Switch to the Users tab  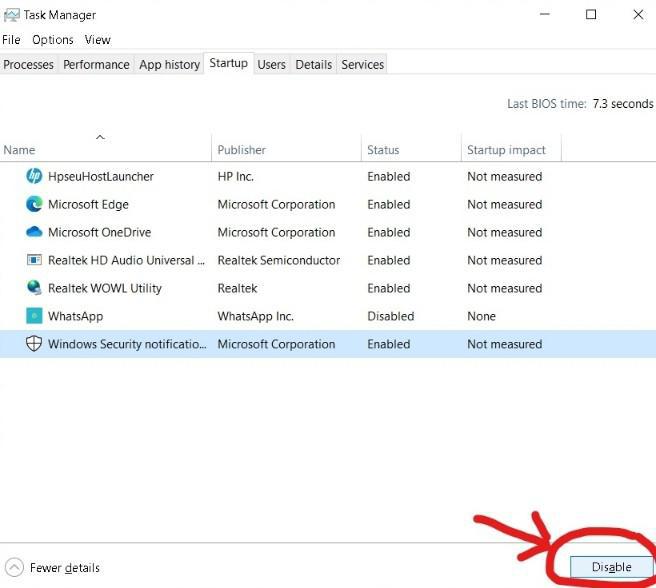point(272,64)
